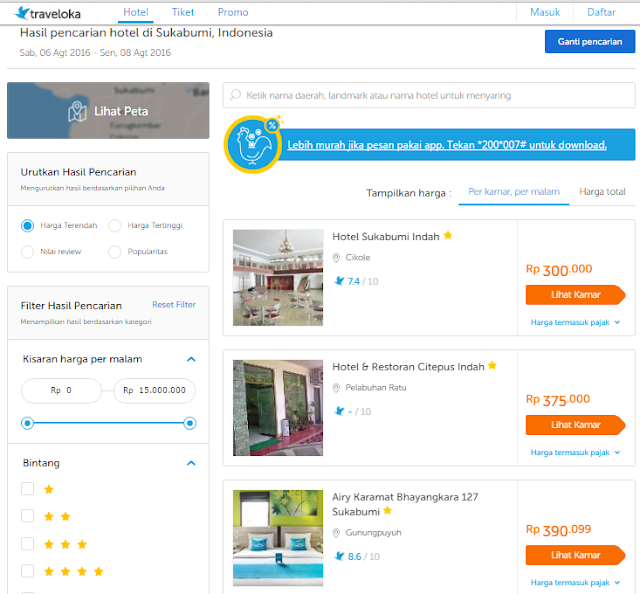Viewport: 640px width, 594px height.
Task: Click the Pelabuhan Ratu location pin icon
Action: (336, 388)
